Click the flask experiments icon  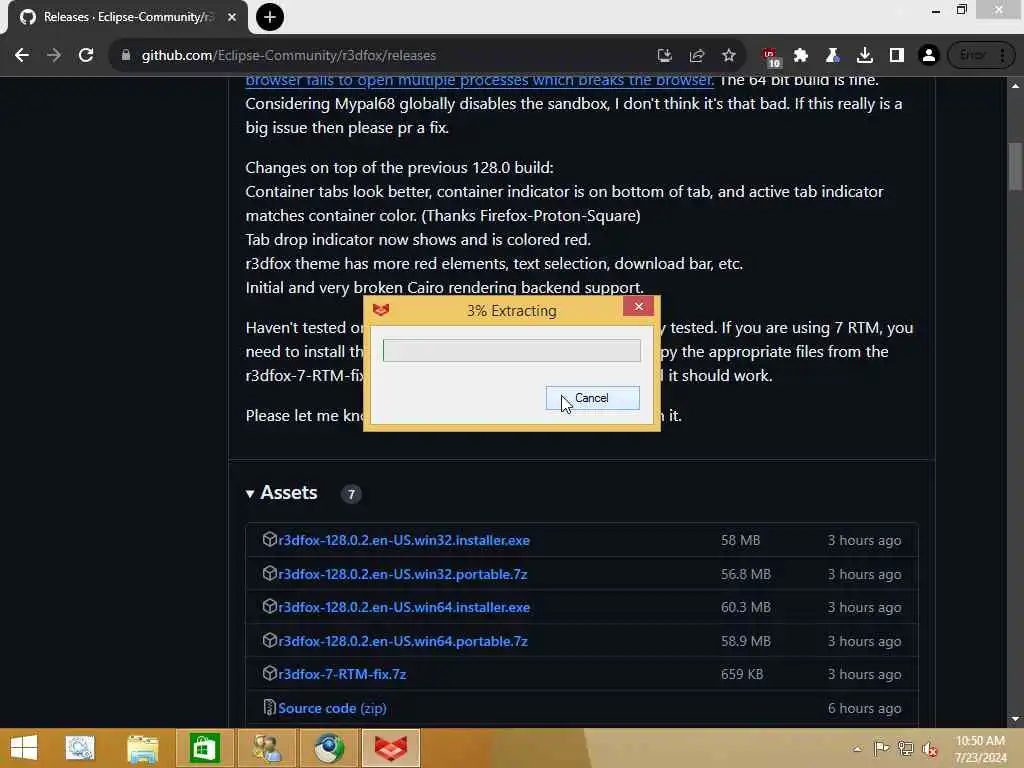coord(833,56)
